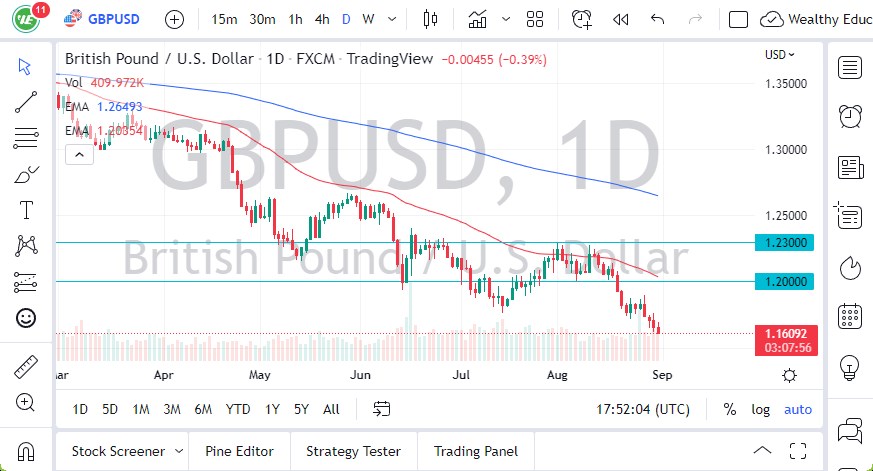873x471 pixels.
Task: Open the Pine Editor tab
Action: [239, 451]
